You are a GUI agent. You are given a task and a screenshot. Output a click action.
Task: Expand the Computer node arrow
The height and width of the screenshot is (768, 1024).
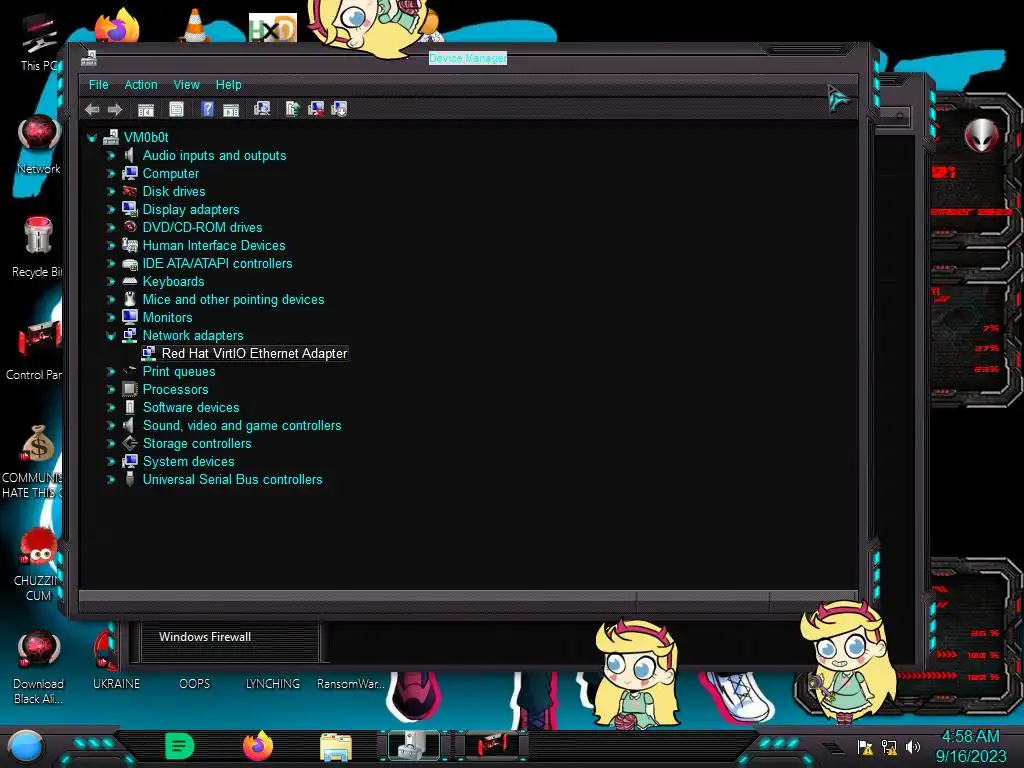[111, 174]
